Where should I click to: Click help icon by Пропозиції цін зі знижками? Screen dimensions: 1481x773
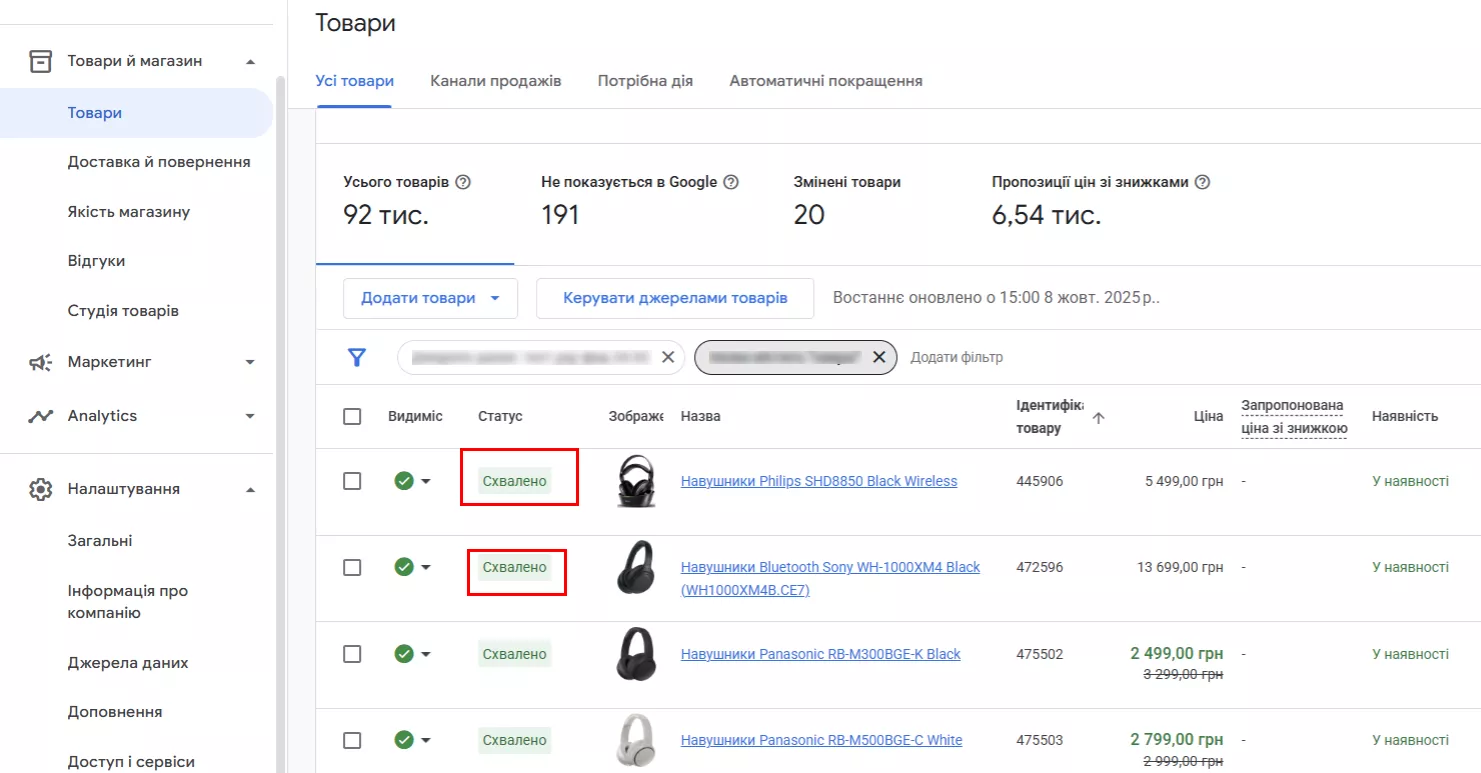tap(1203, 182)
